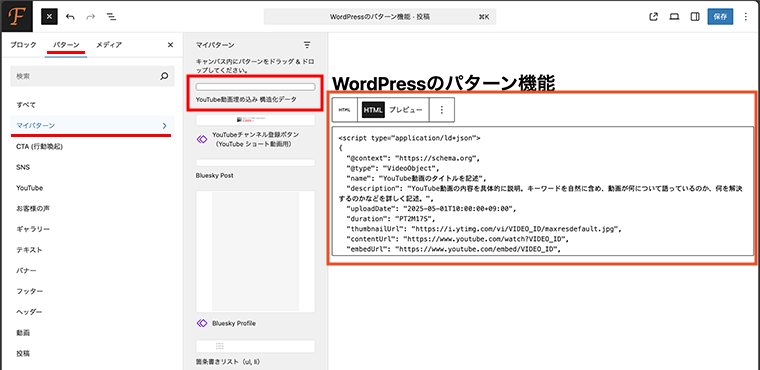Insert the 箇条書きリスト (ul, li) pattern
This screenshot has width=760, height=370.
click(x=255, y=353)
